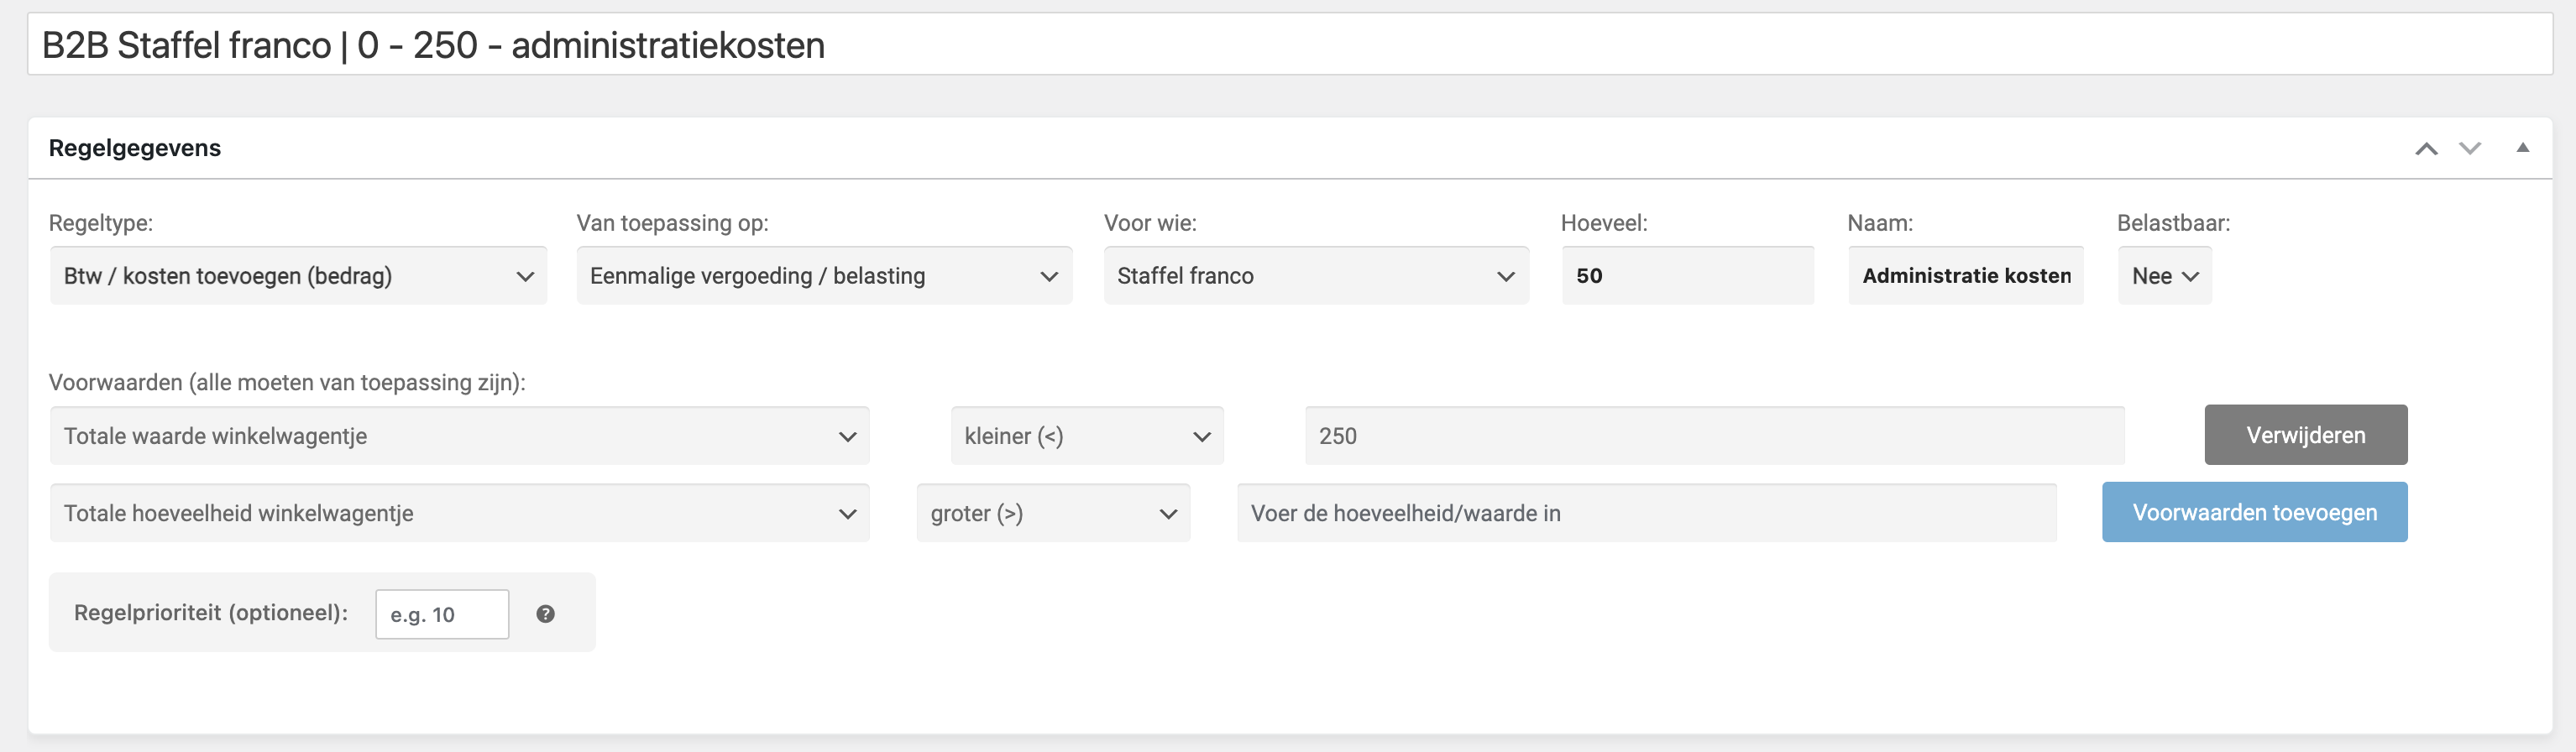This screenshot has width=2576, height=752.
Task: Focus the Hoeveel field containing 50
Action: click(x=1688, y=276)
